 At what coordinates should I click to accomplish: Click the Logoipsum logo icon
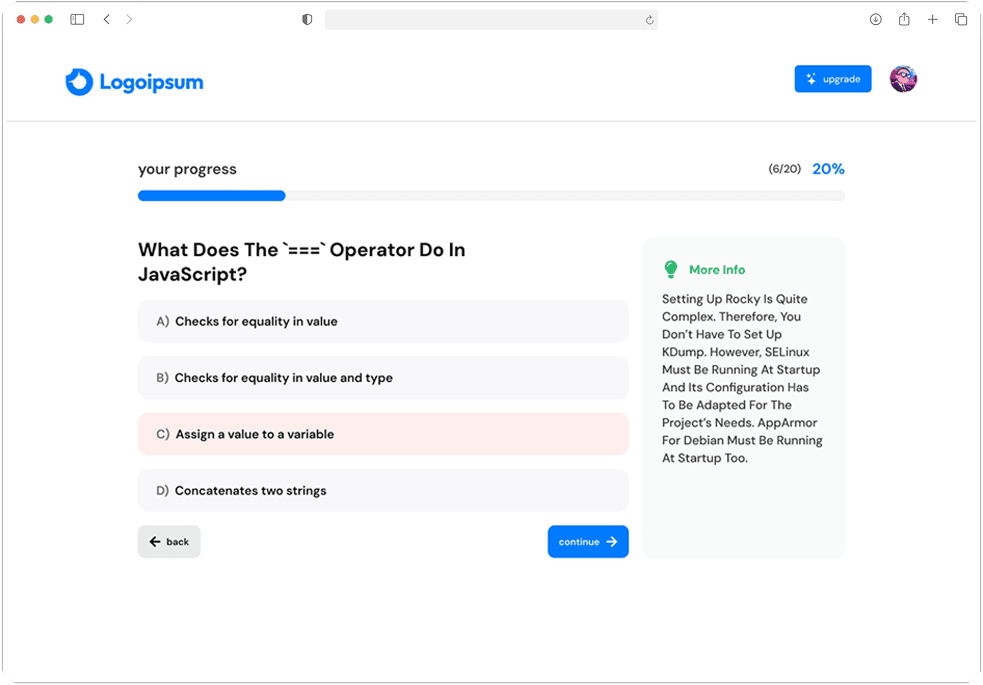pyautogui.click(x=79, y=82)
